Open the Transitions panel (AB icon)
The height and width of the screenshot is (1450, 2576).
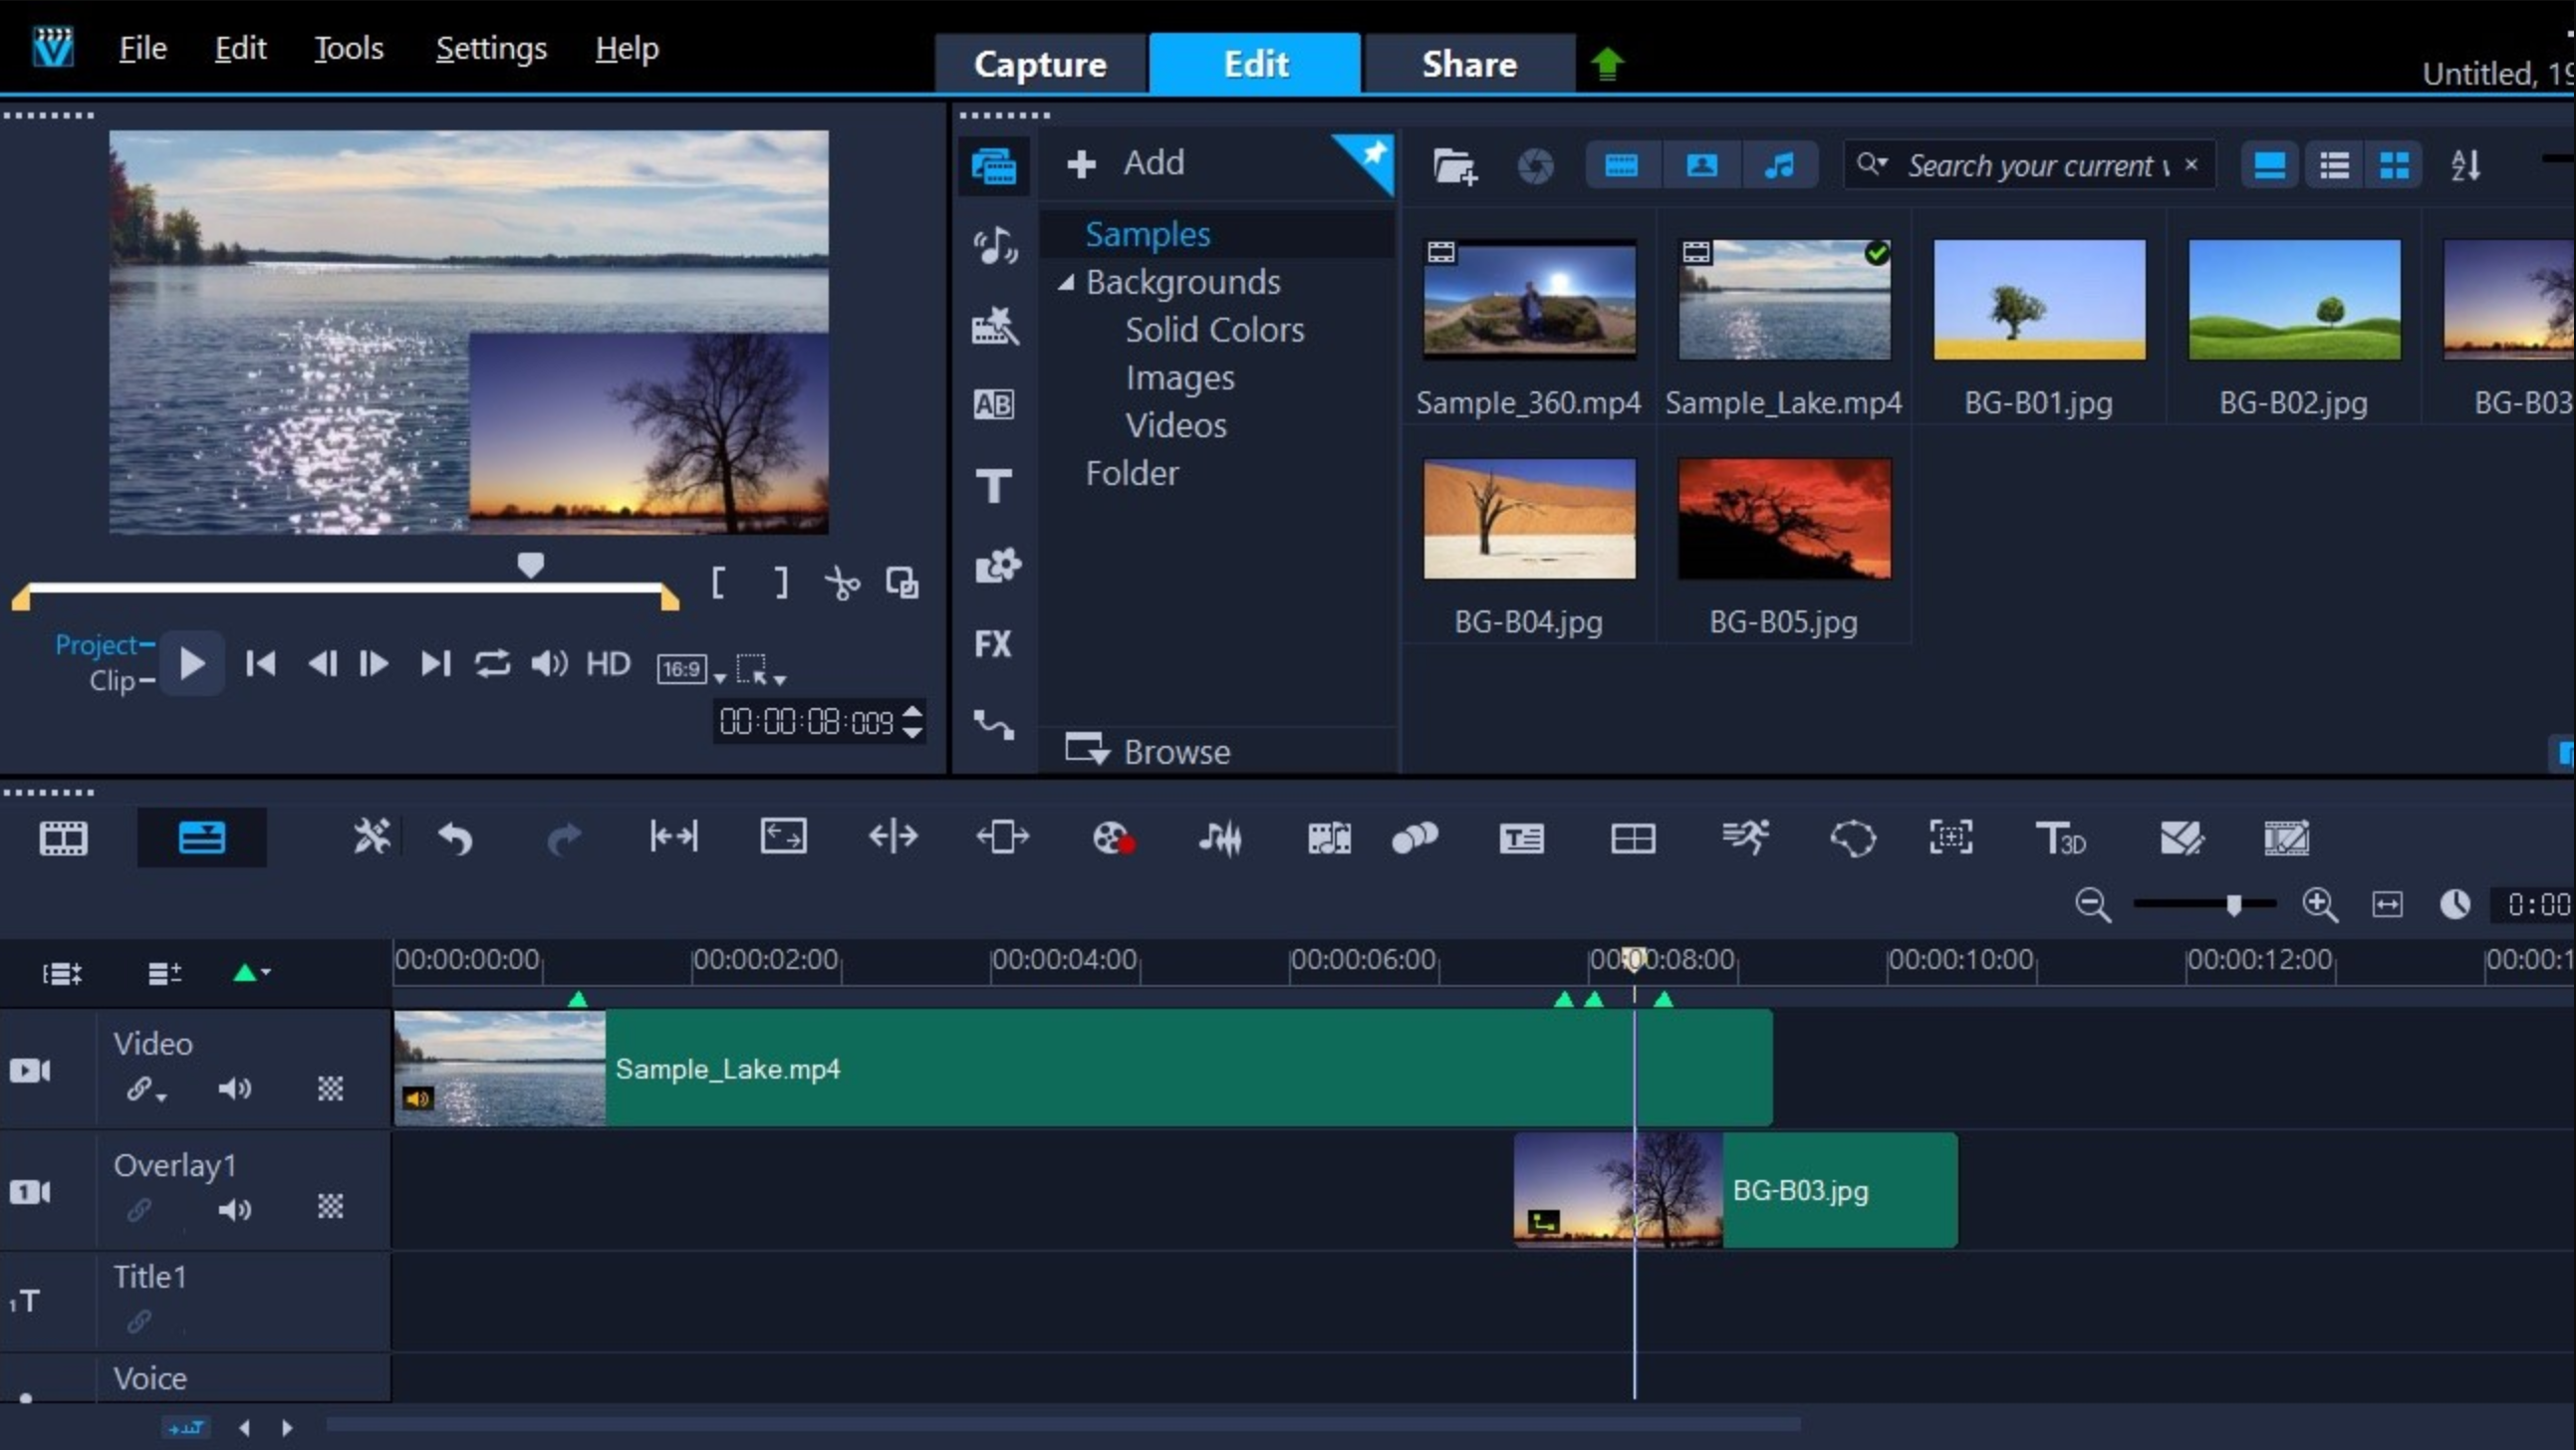pyautogui.click(x=995, y=403)
